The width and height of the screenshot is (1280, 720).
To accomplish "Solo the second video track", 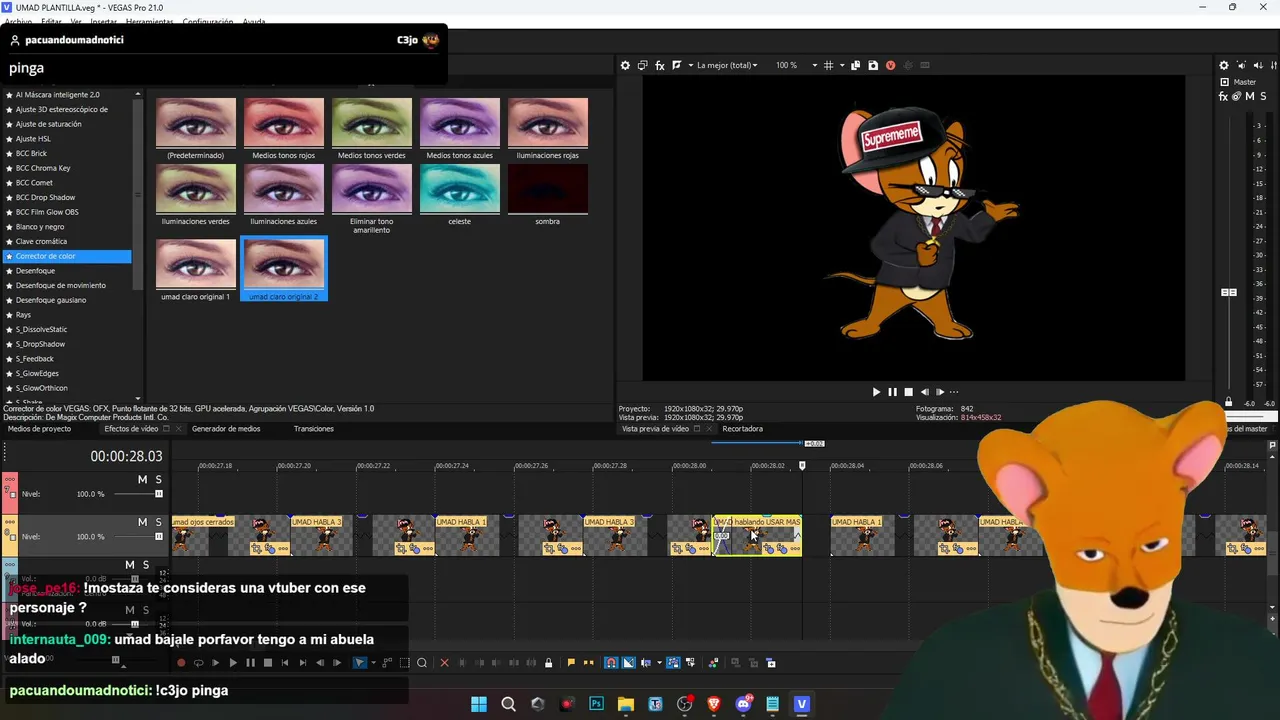I will point(158,522).
